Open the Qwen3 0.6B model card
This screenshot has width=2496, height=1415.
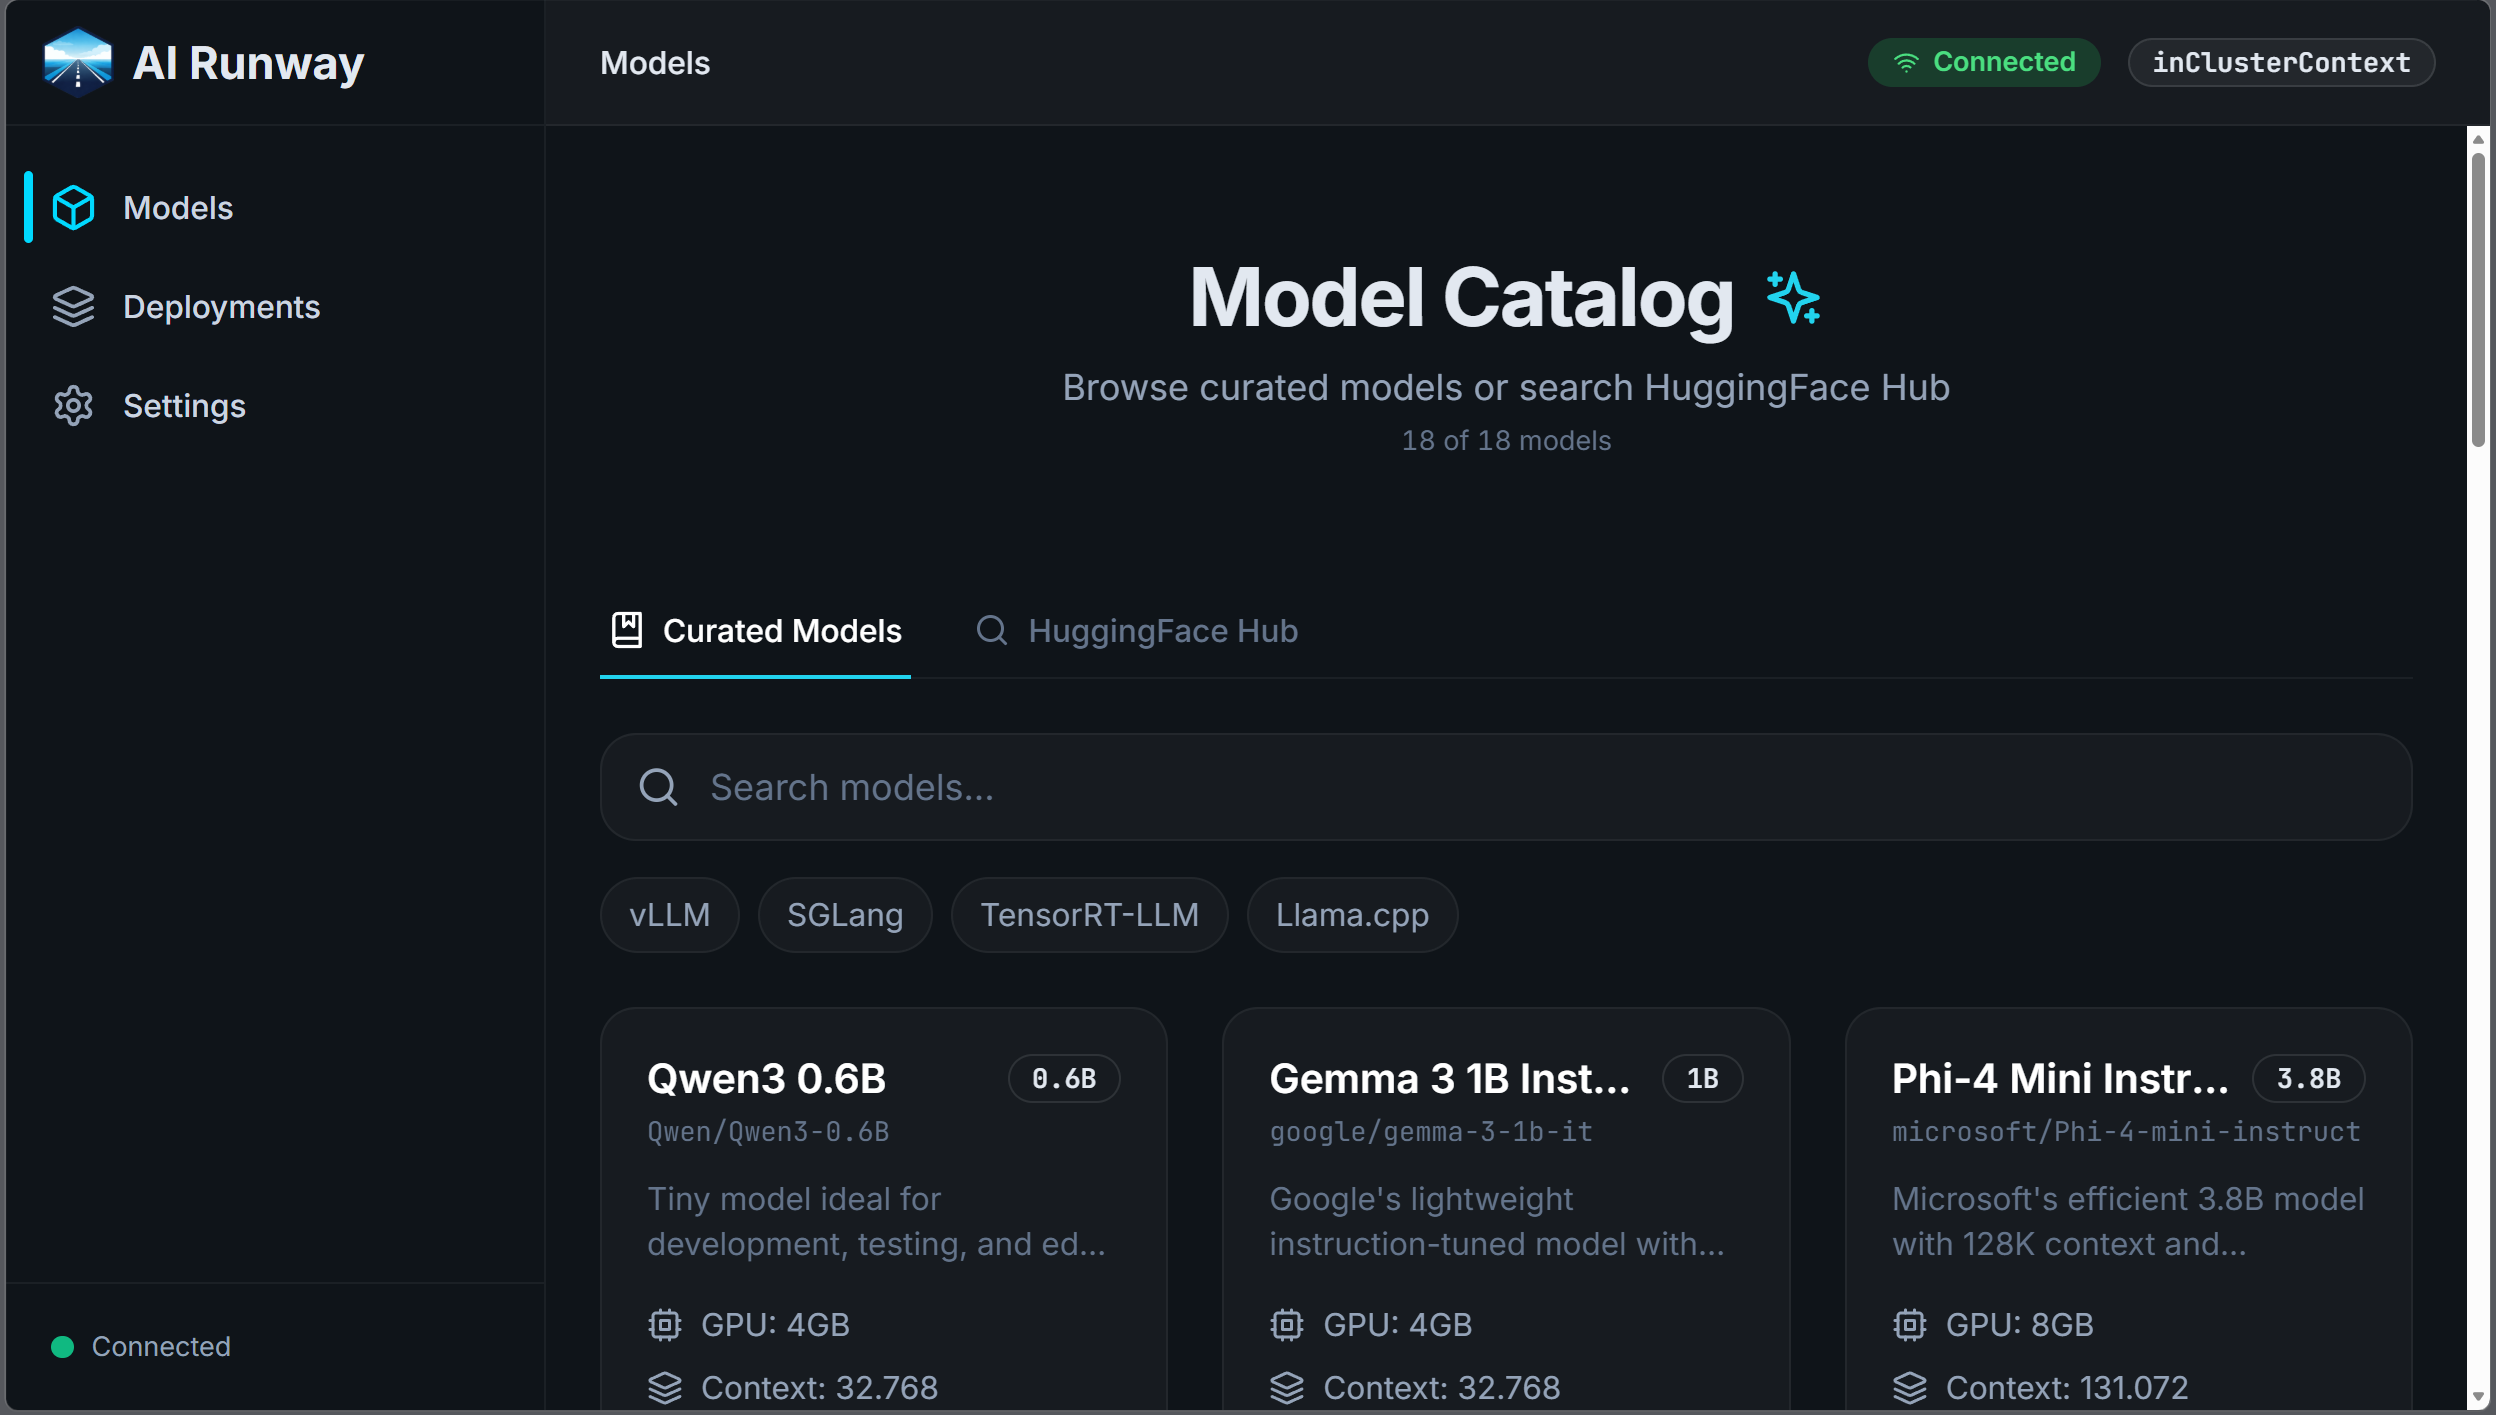(x=883, y=1200)
